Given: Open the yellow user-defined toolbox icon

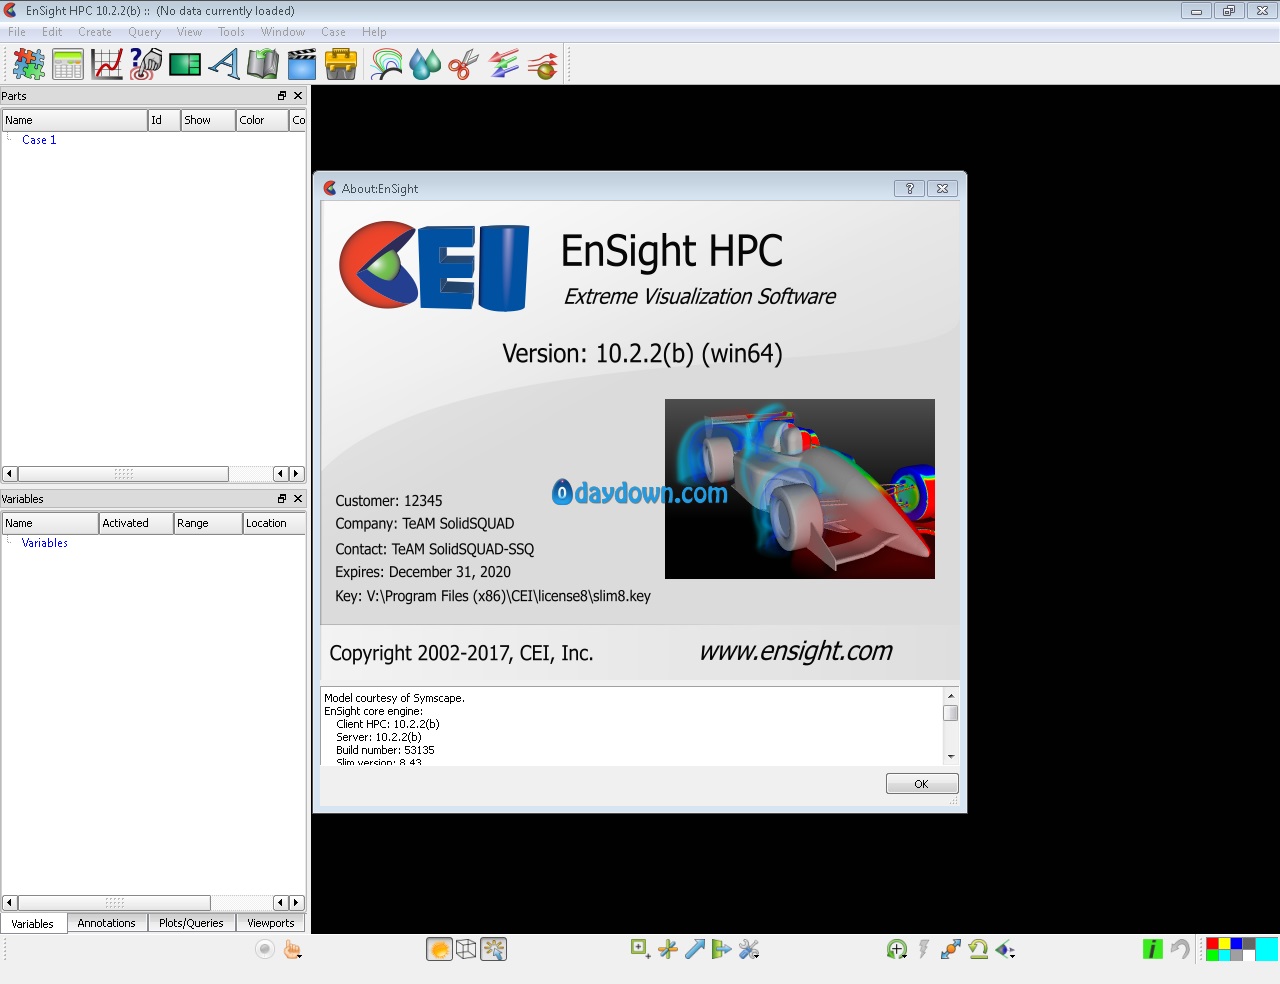Looking at the screenshot, I should [x=341, y=64].
